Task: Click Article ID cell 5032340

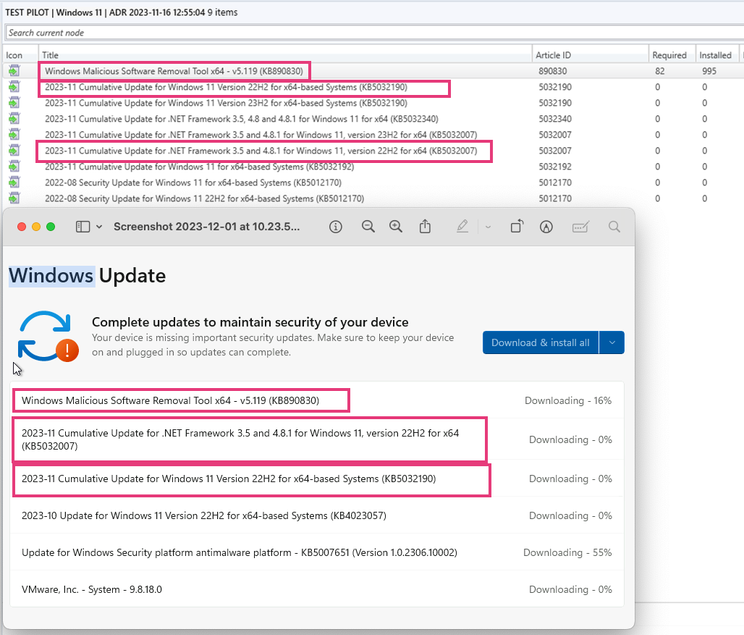Action: (x=555, y=119)
